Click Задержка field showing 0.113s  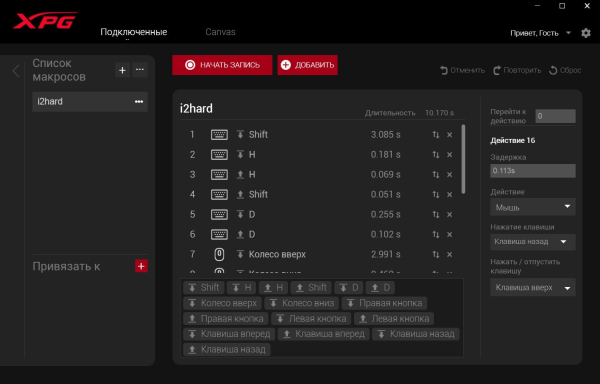click(533, 171)
